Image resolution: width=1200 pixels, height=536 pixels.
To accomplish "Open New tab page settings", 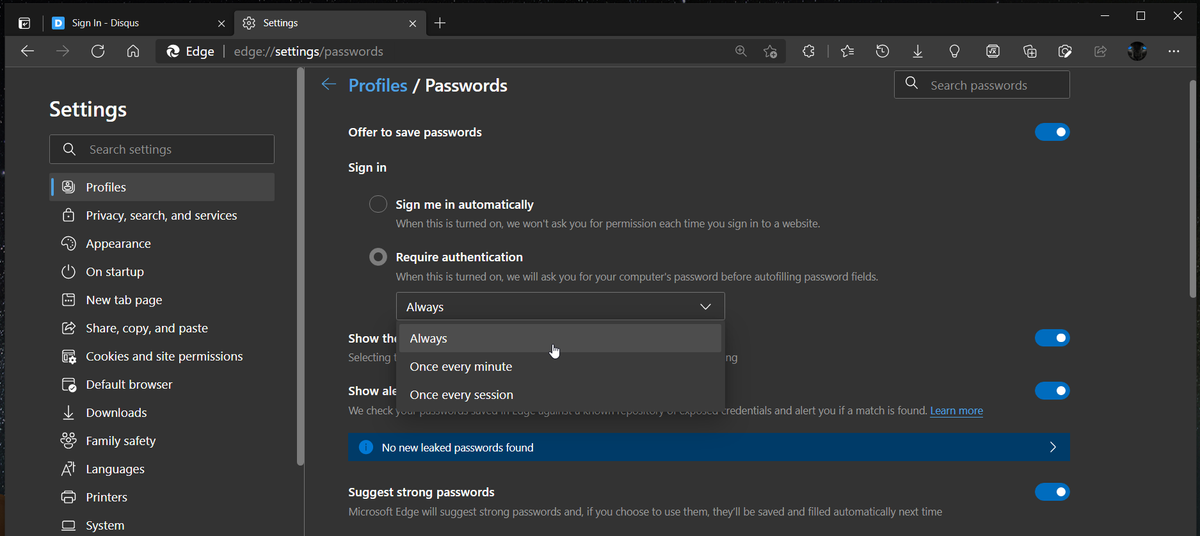I will (162, 299).
